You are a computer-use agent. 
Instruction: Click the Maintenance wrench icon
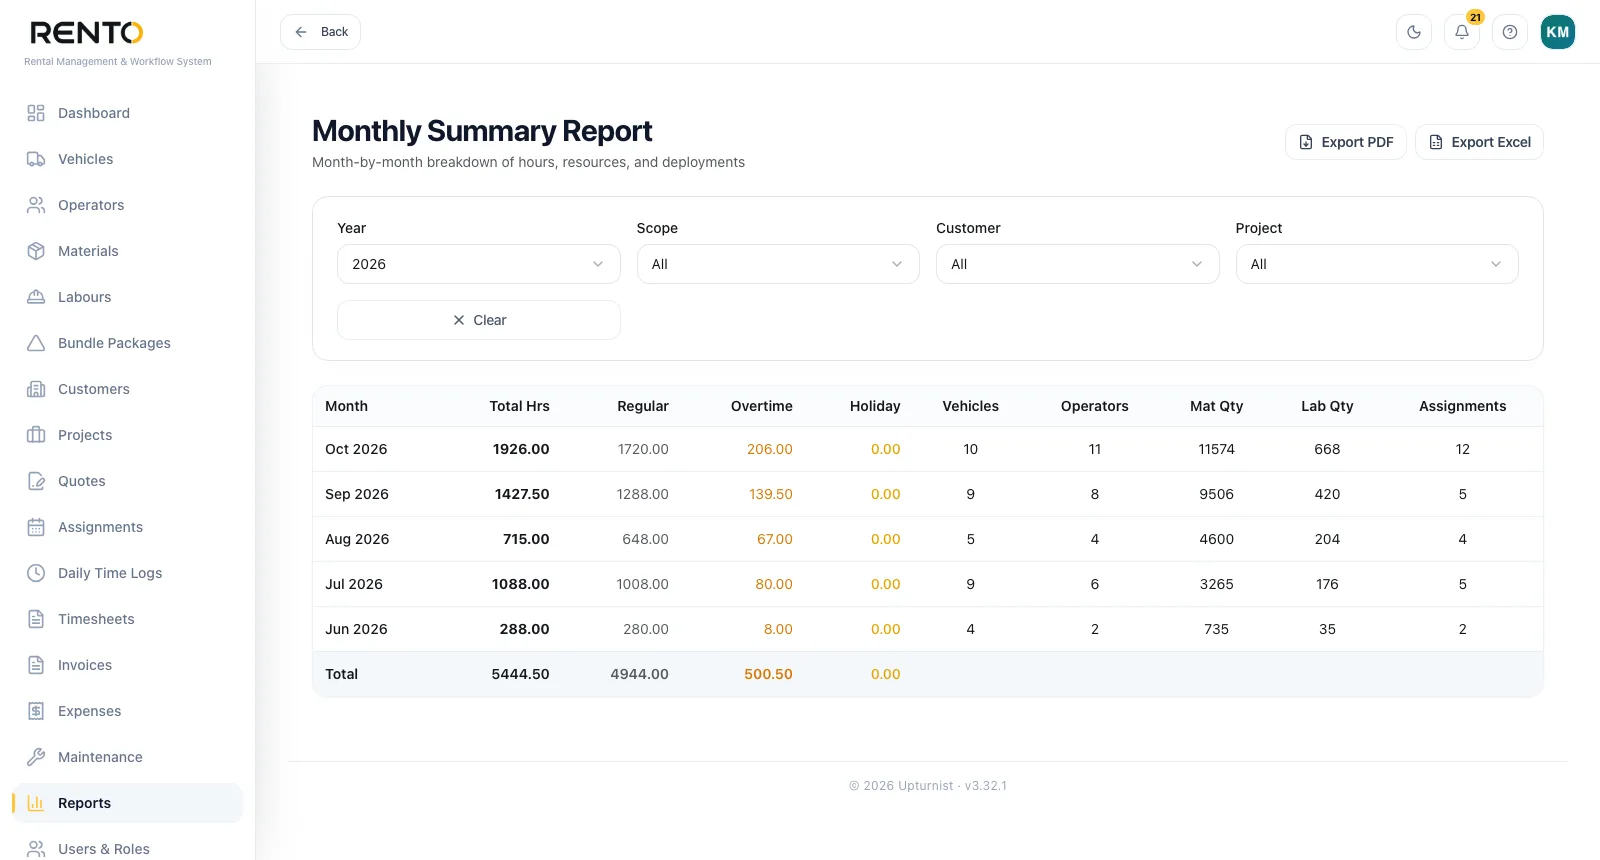[x=36, y=757]
